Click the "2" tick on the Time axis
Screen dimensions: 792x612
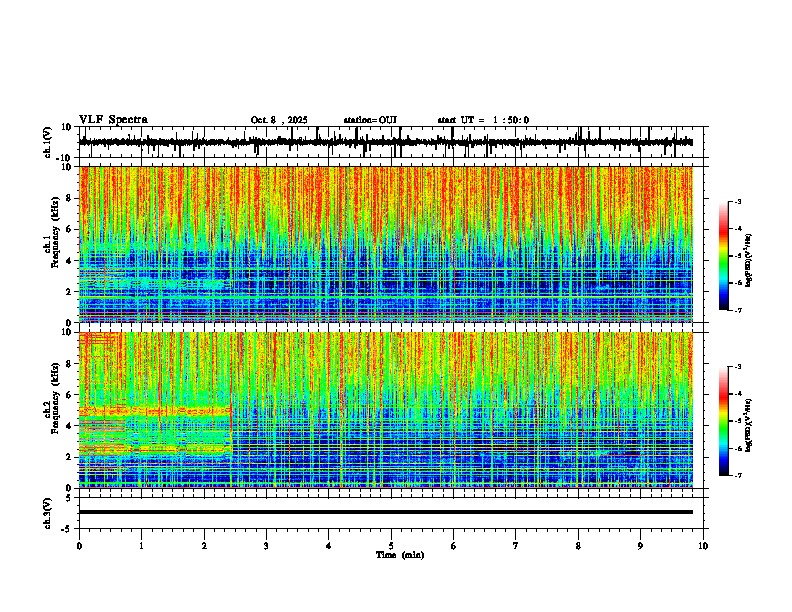pyautogui.click(x=204, y=546)
